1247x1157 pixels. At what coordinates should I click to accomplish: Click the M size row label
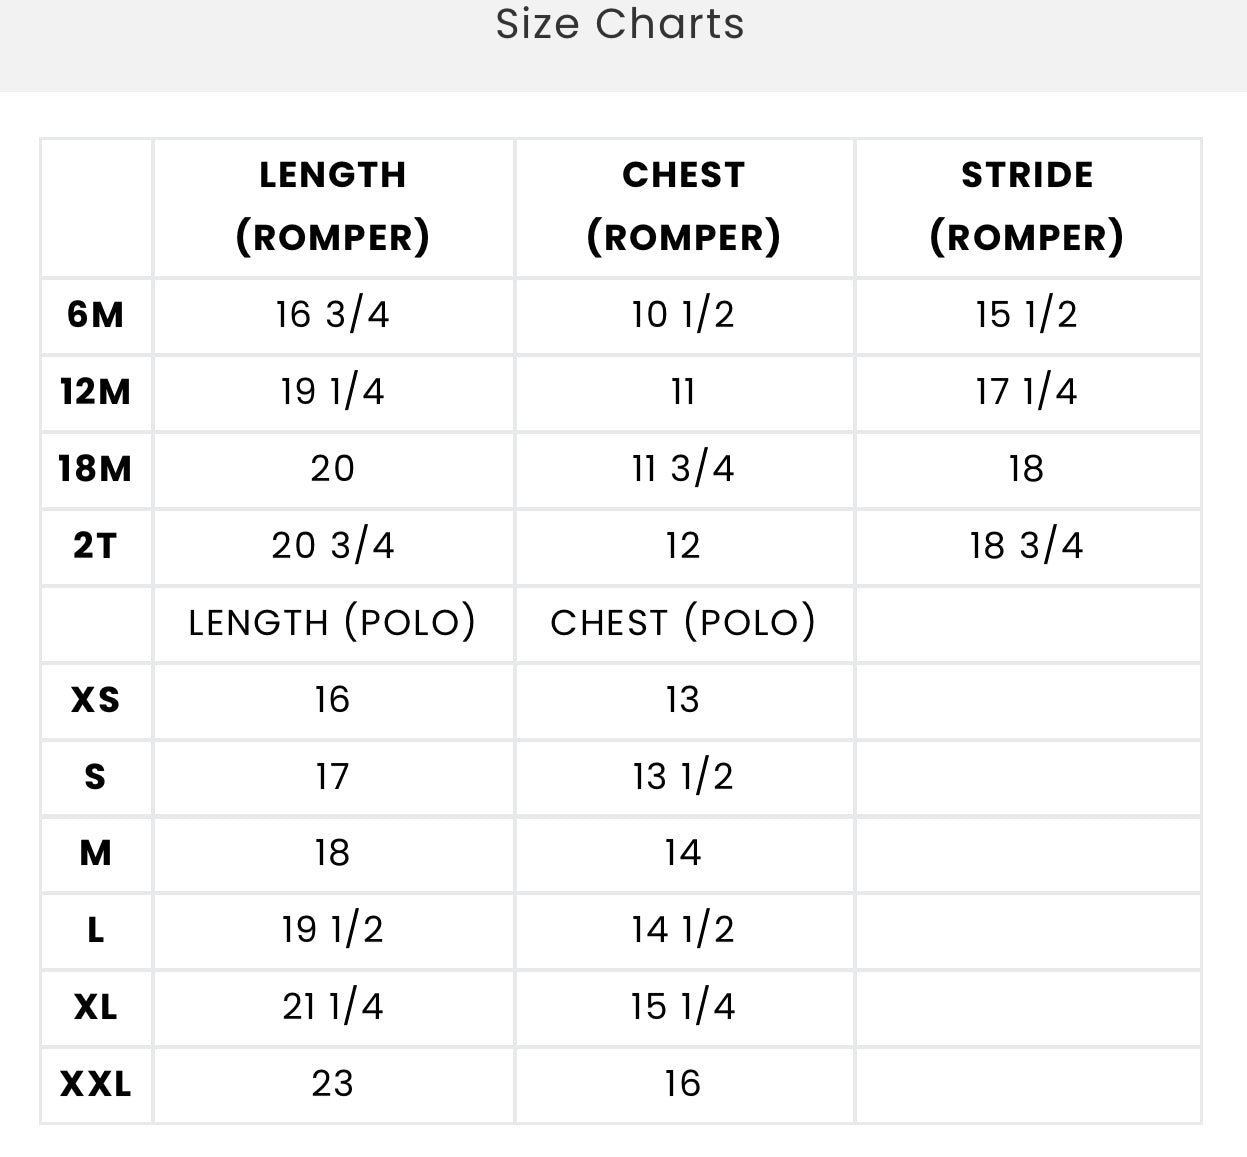(x=96, y=854)
